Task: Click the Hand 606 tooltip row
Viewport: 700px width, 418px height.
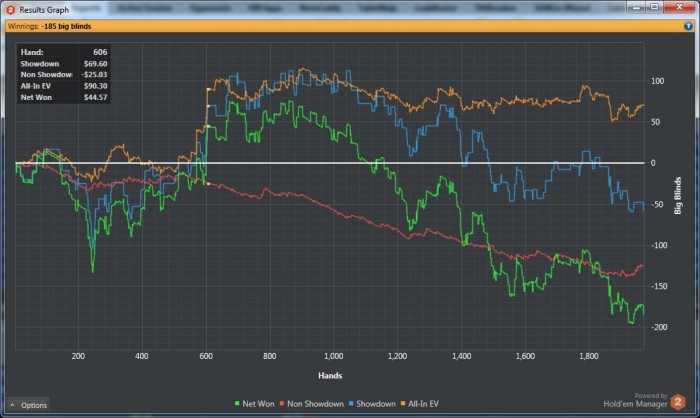Action: (63, 52)
